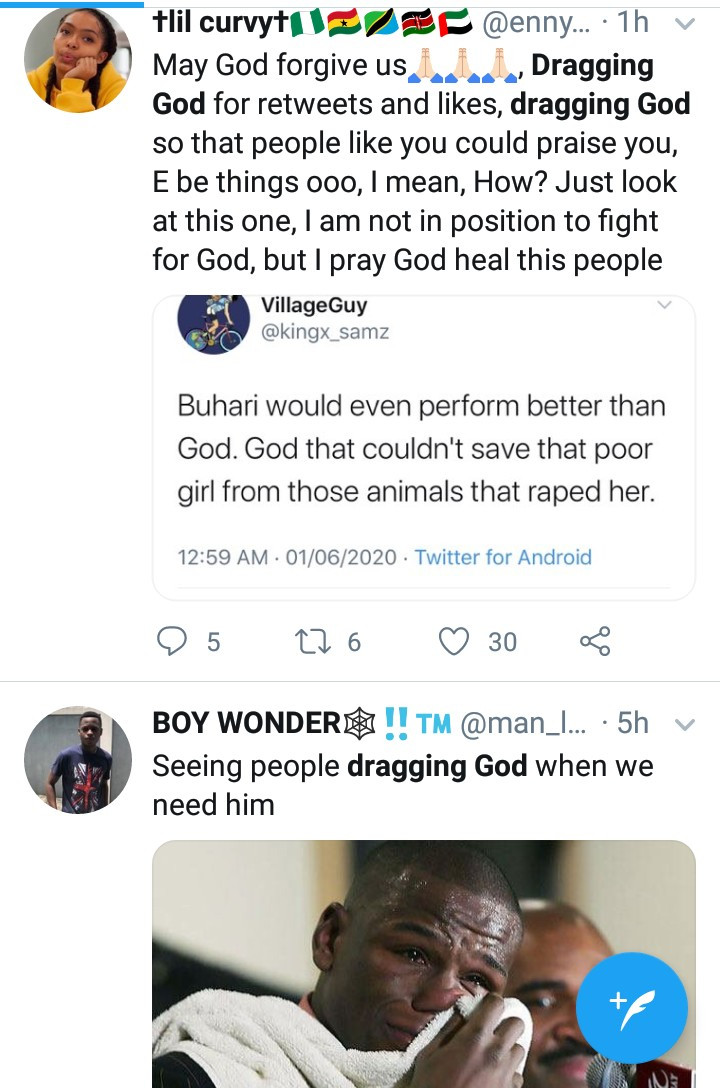
Task: Expand the BOY WONDER tweet options chevron
Action: click(x=685, y=724)
